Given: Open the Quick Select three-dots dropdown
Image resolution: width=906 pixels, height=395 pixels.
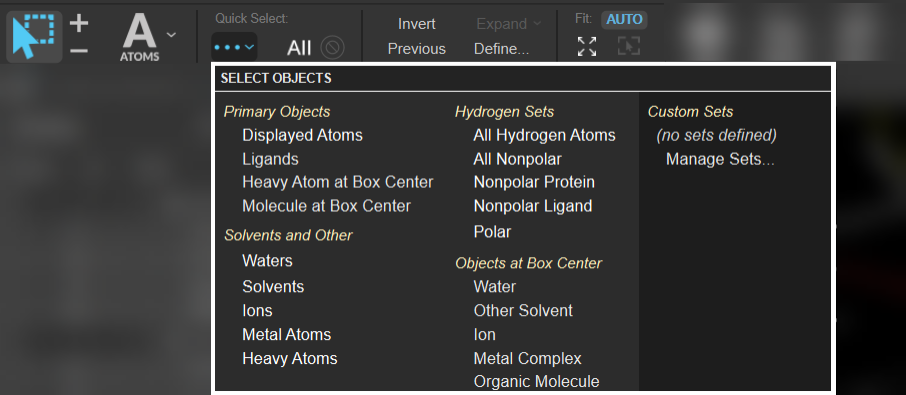Looking at the screenshot, I should [x=234, y=47].
